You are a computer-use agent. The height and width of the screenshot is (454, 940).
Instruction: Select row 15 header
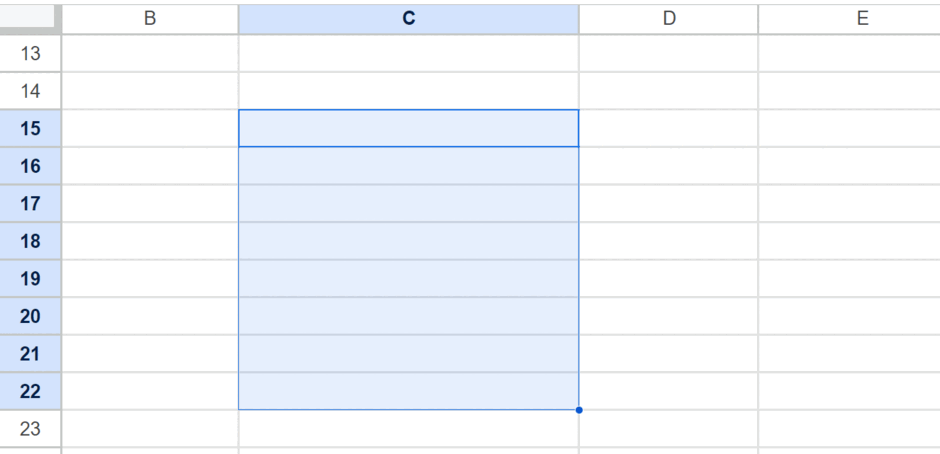[30, 128]
